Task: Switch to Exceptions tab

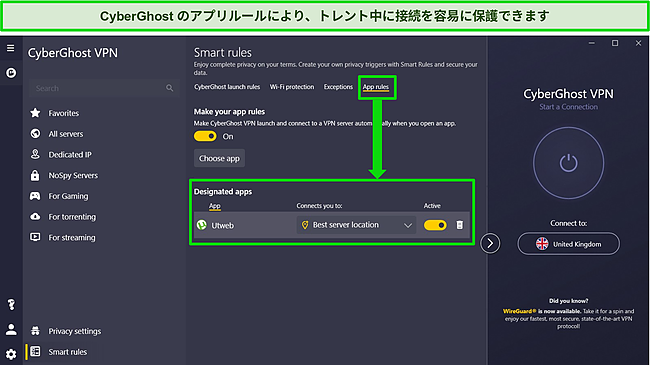Action: tap(338, 87)
